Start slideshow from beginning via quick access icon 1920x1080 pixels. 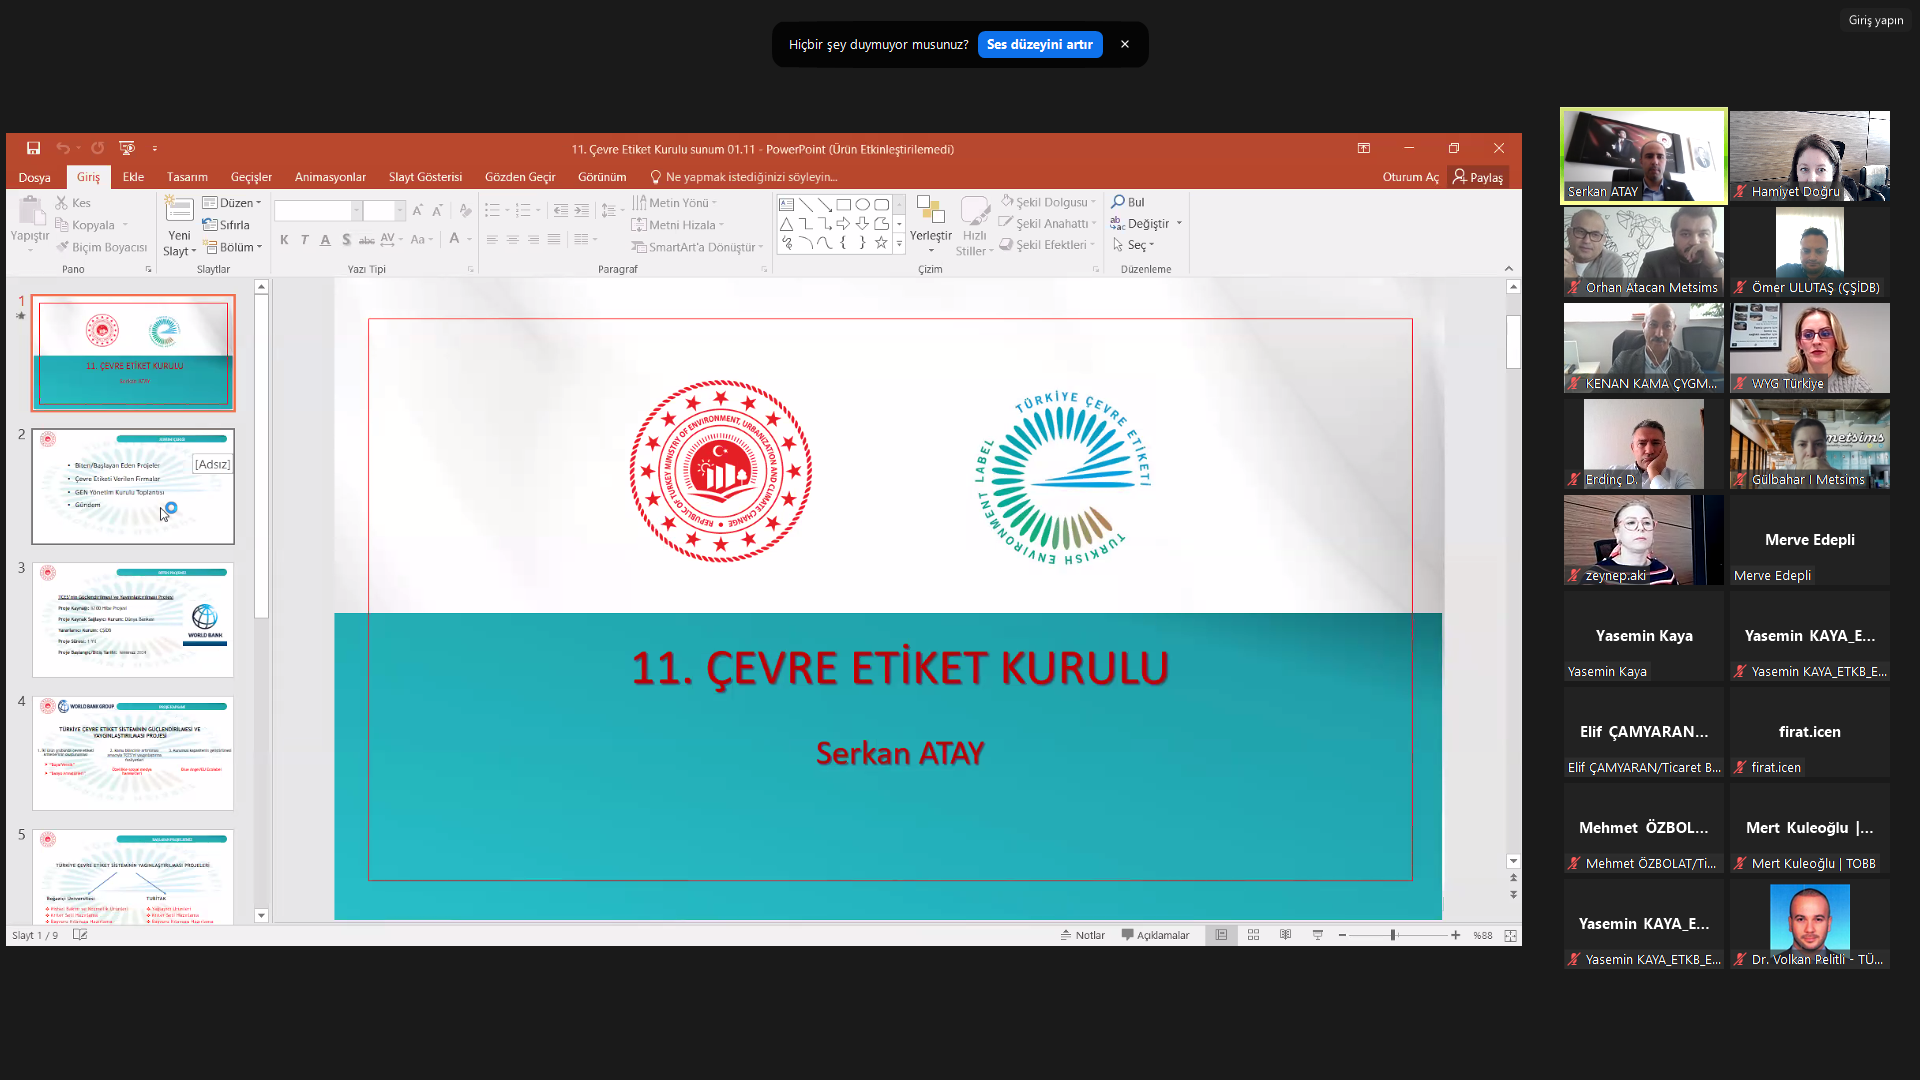127,148
